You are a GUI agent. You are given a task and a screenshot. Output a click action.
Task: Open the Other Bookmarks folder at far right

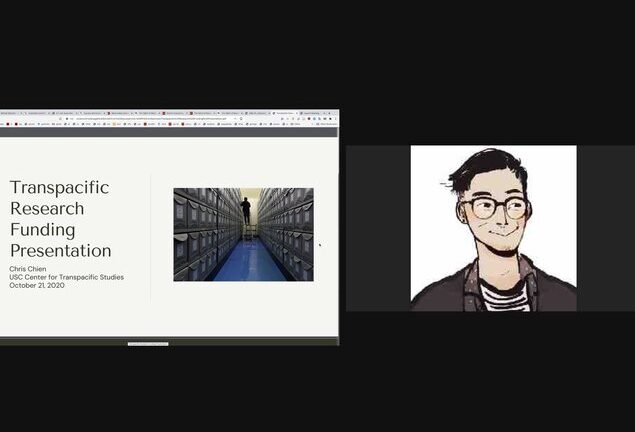tap(328, 125)
